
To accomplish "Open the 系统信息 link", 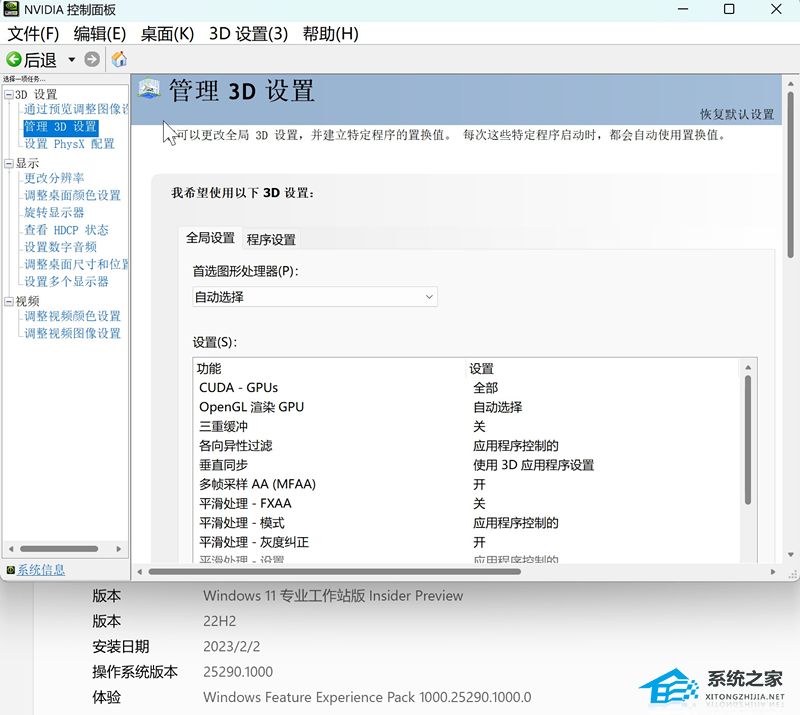I will coord(41,570).
